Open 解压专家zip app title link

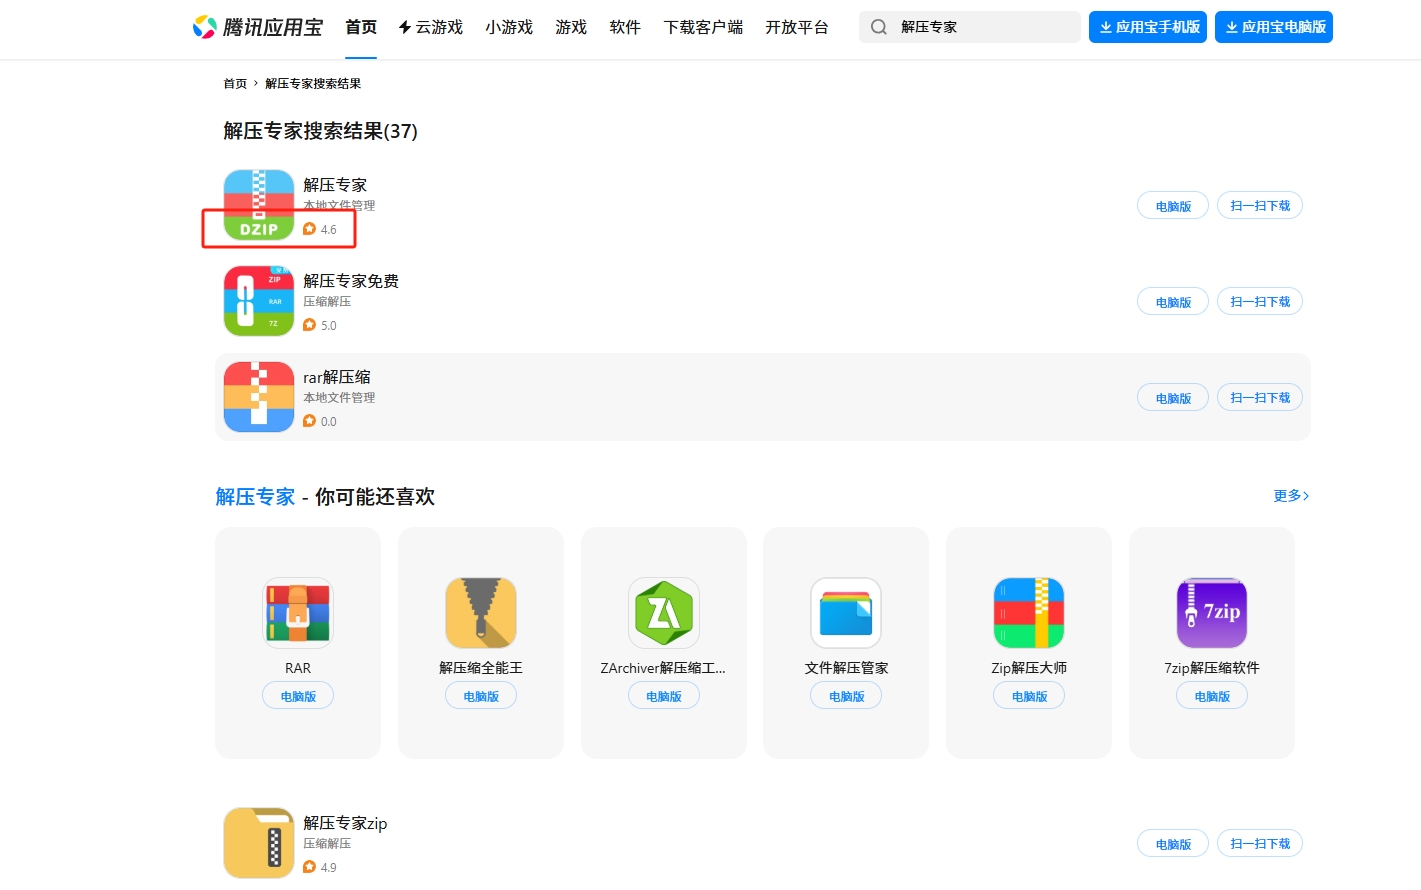[345, 823]
